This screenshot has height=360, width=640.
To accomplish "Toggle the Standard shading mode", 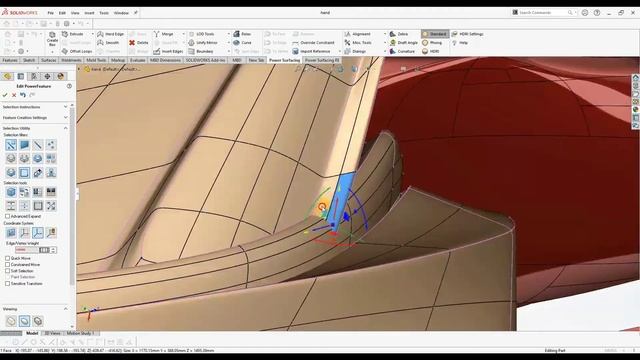I will click(435, 34).
